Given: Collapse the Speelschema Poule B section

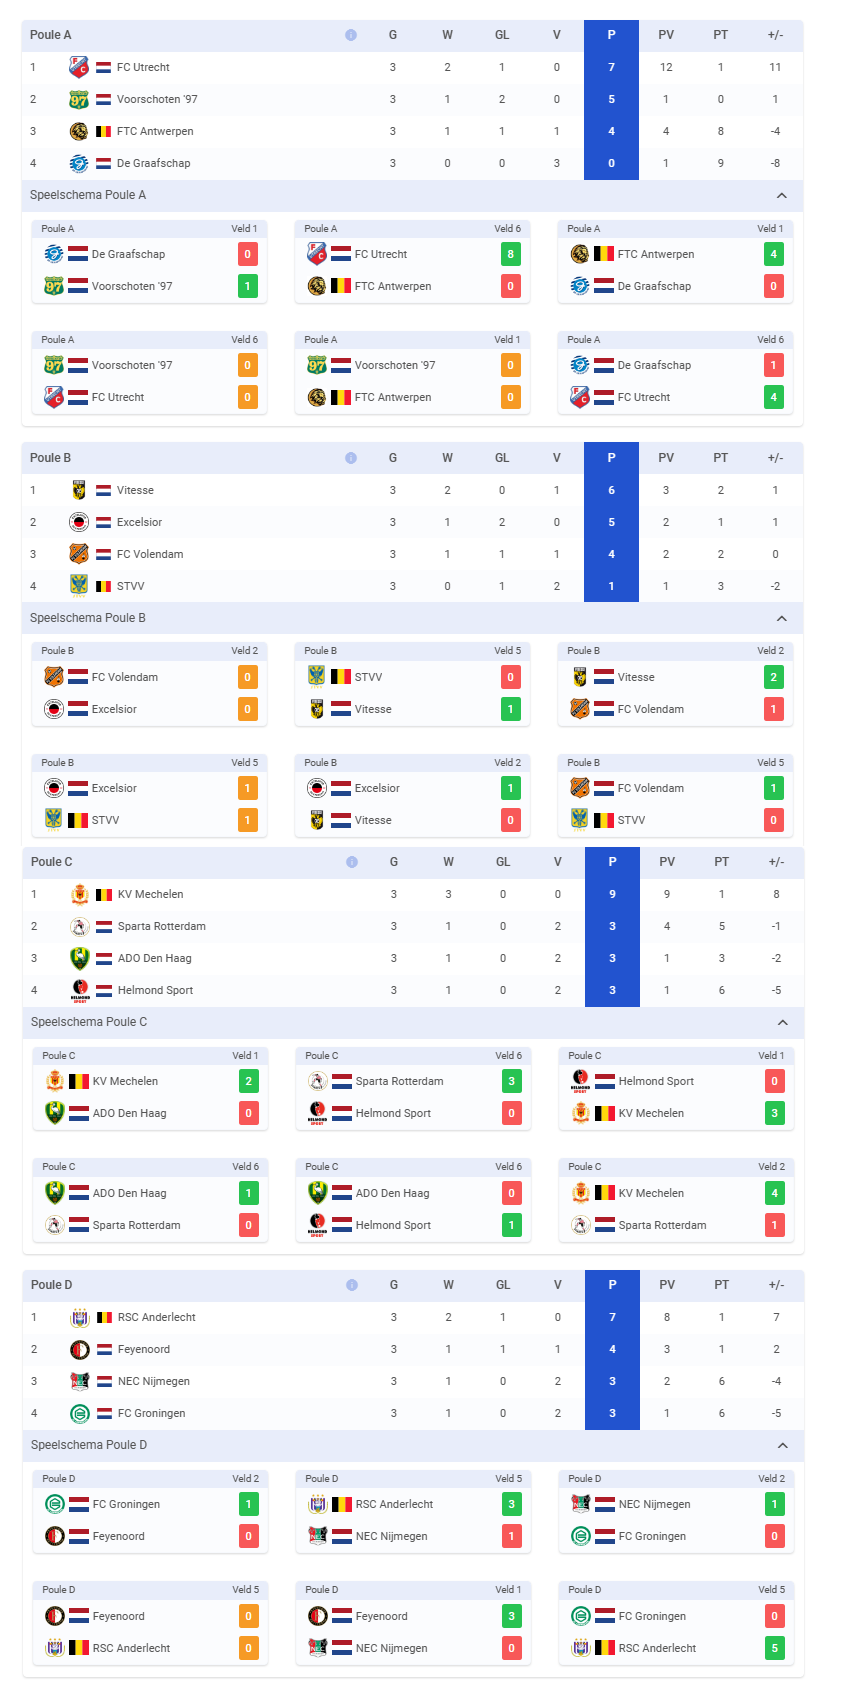Looking at the screenshot, I should [x=782, y=618].
